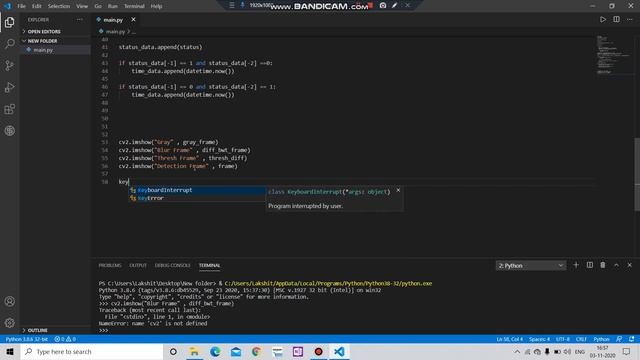Create a new terminal with plus icon
This screenshot has height=360, width=640.
pos(576,265)
